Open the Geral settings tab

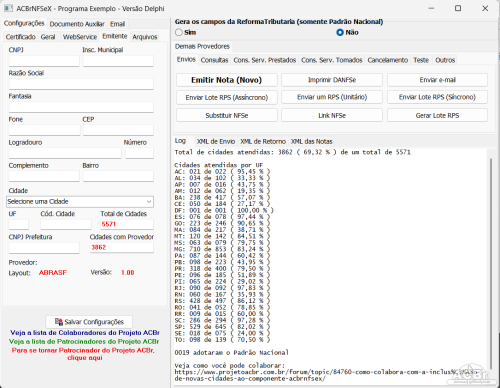click(48, 37)
